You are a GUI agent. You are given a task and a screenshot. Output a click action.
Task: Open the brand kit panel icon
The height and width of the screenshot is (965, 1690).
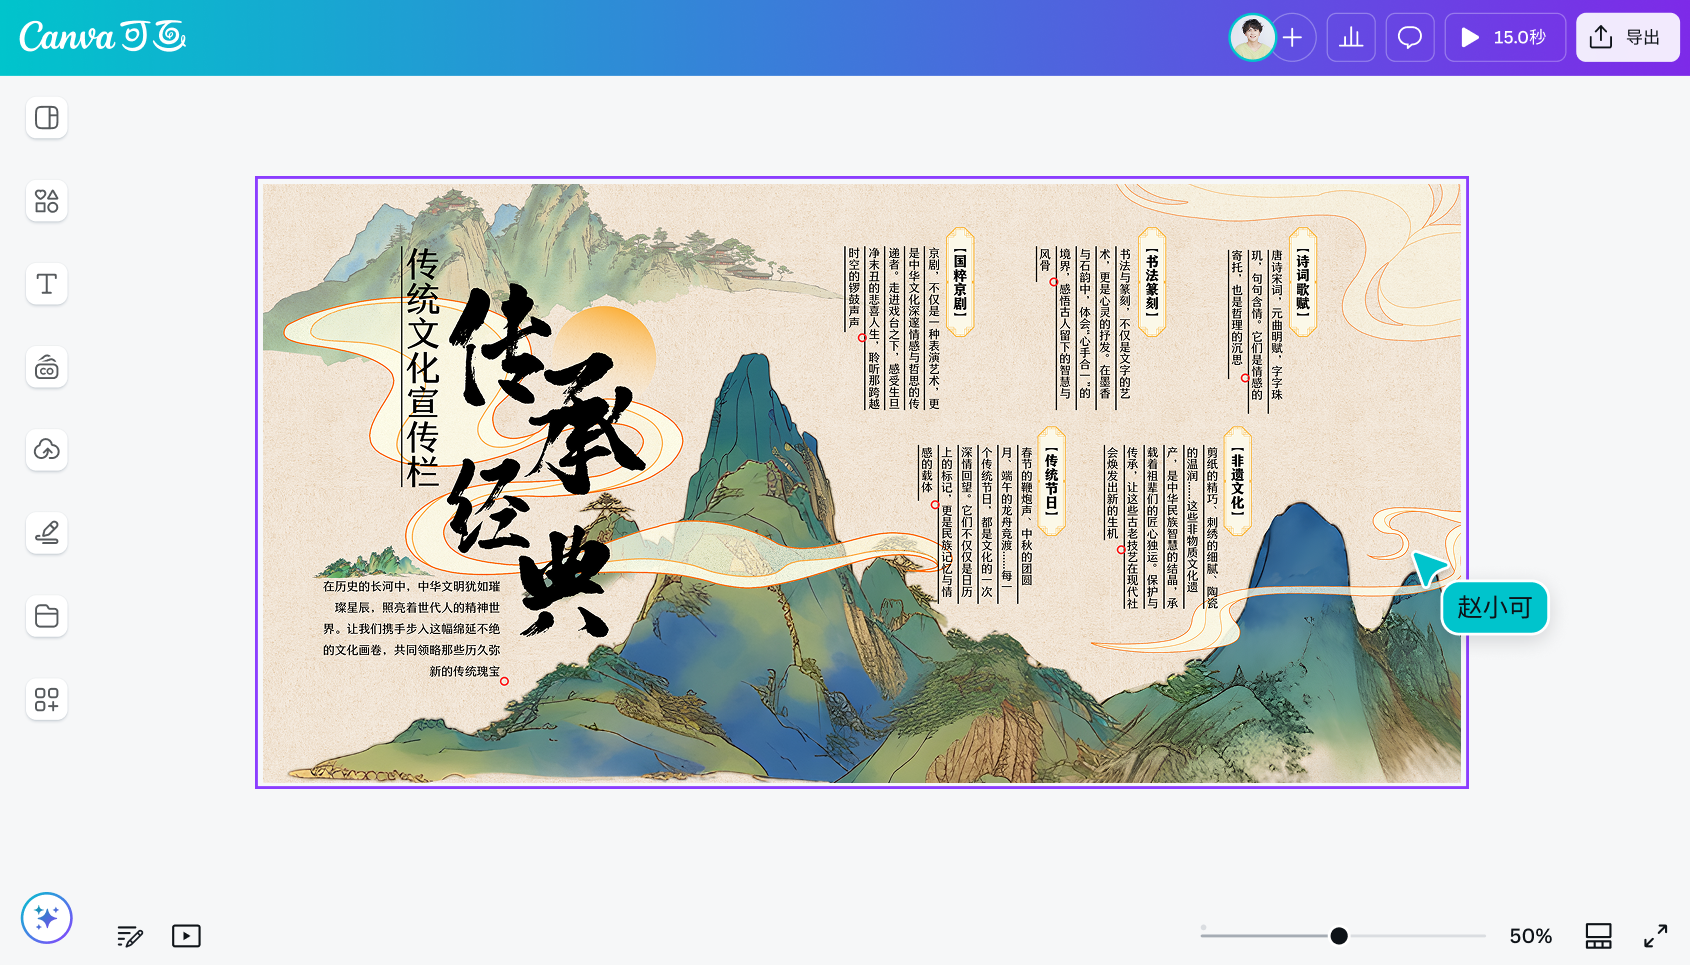(47, 367)
